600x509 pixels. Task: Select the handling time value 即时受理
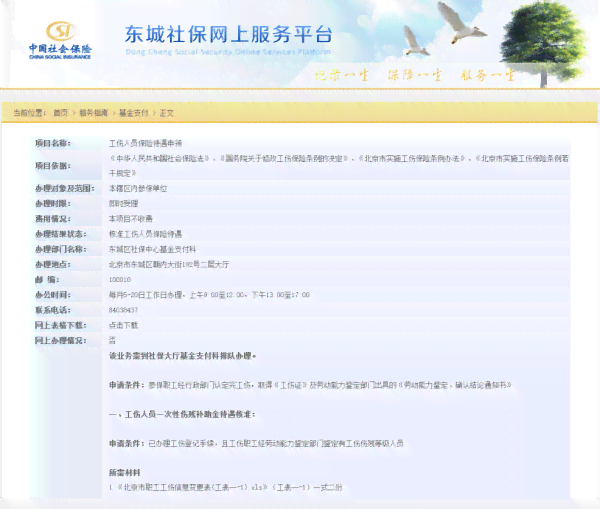pos(123,204)
